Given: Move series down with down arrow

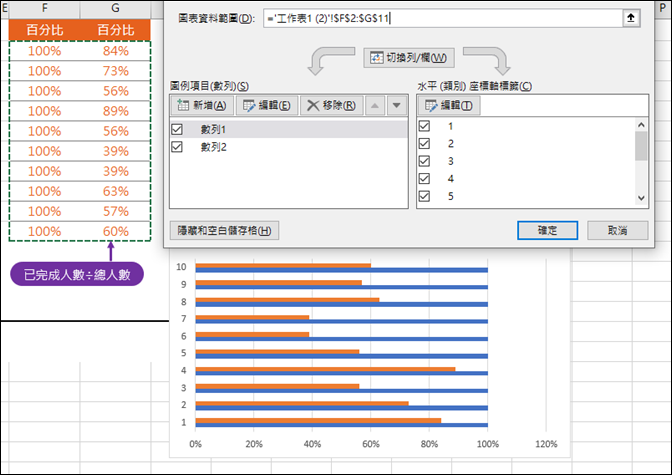Looking at the screenshot, I should [x=397, y=105].
